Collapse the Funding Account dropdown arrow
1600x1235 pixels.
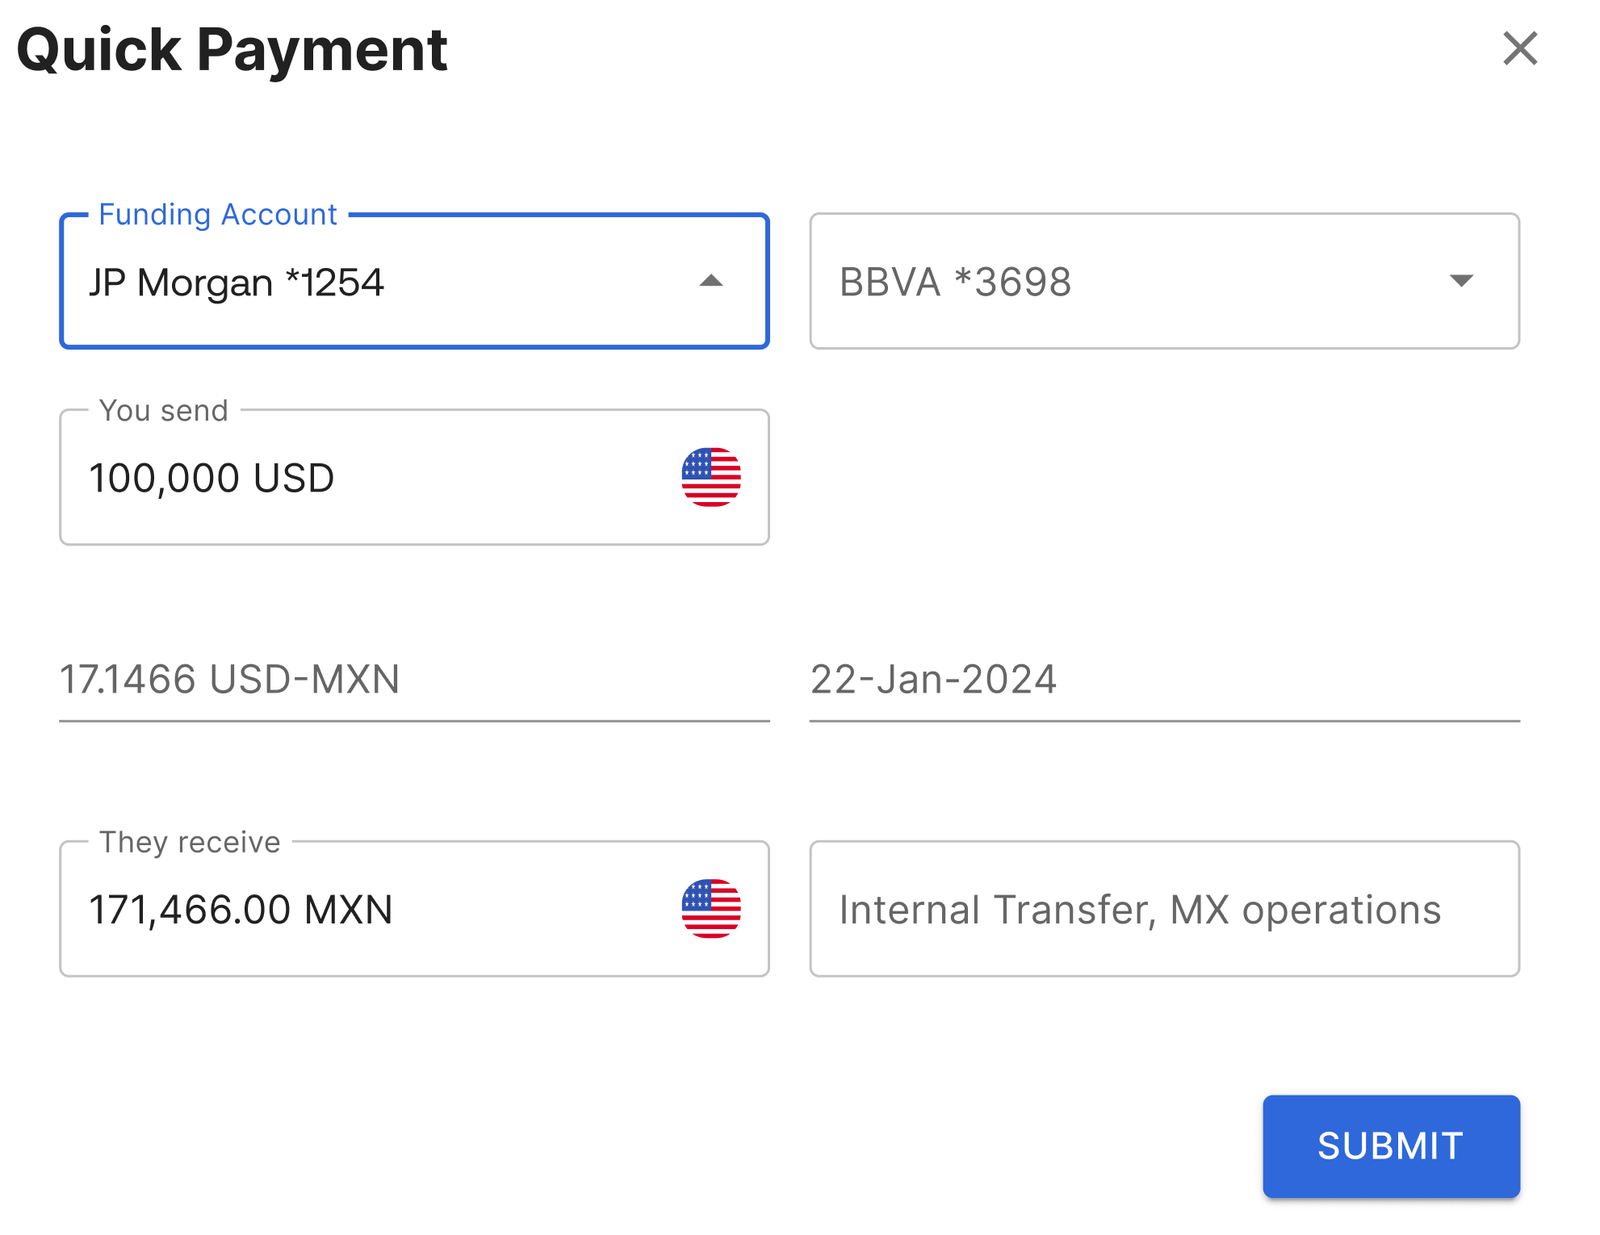(x=712, y=281)
